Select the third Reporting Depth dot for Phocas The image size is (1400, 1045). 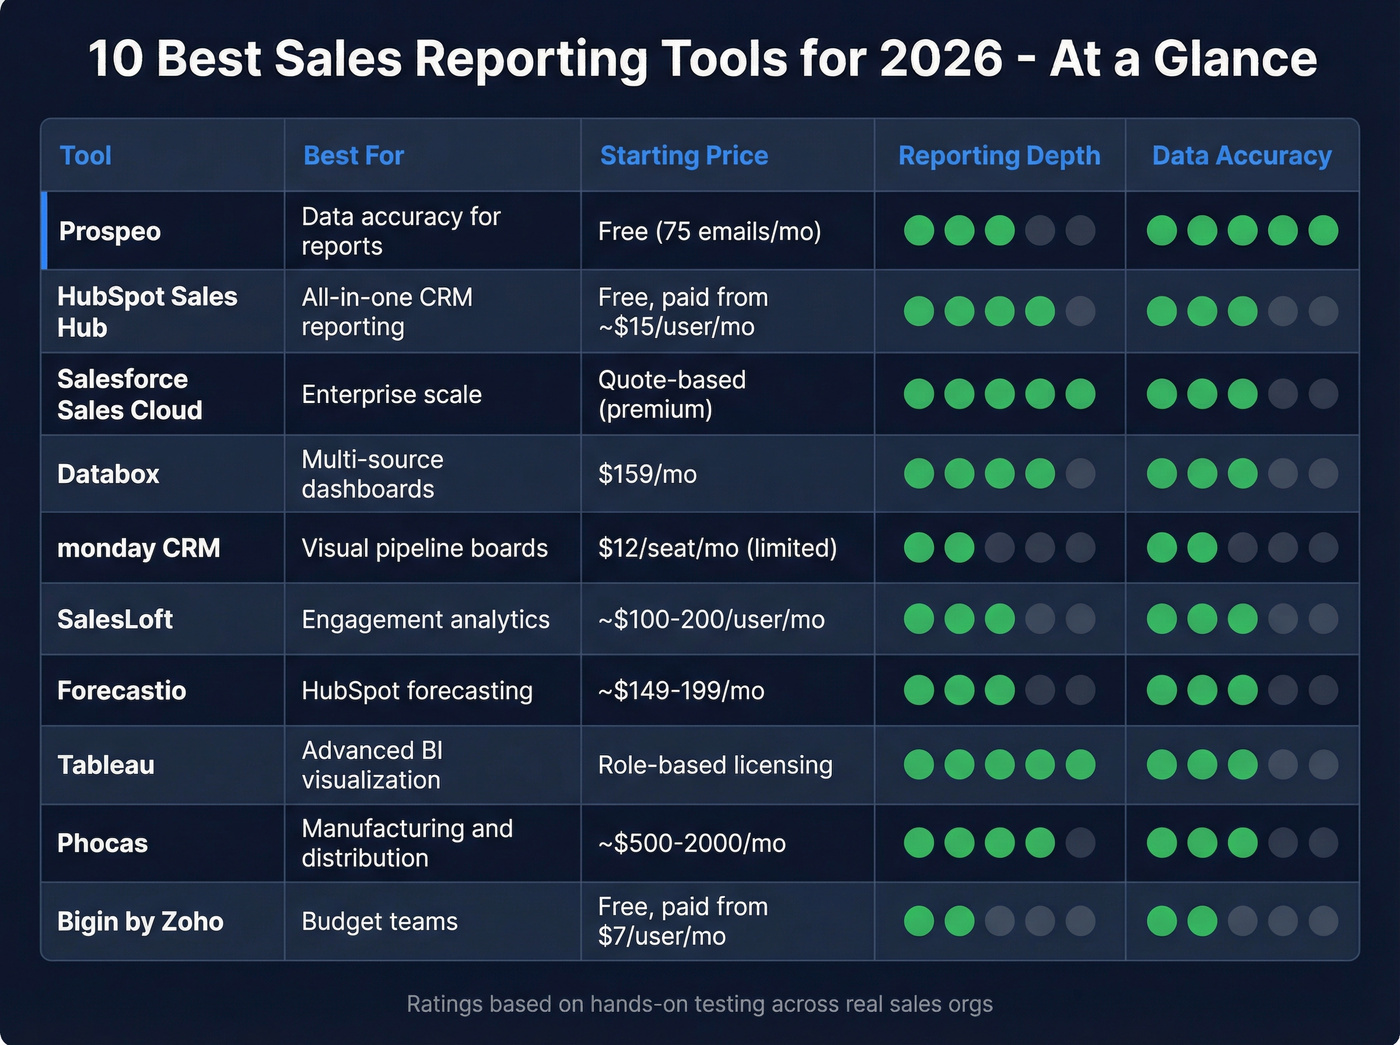[x=999, y=843]
